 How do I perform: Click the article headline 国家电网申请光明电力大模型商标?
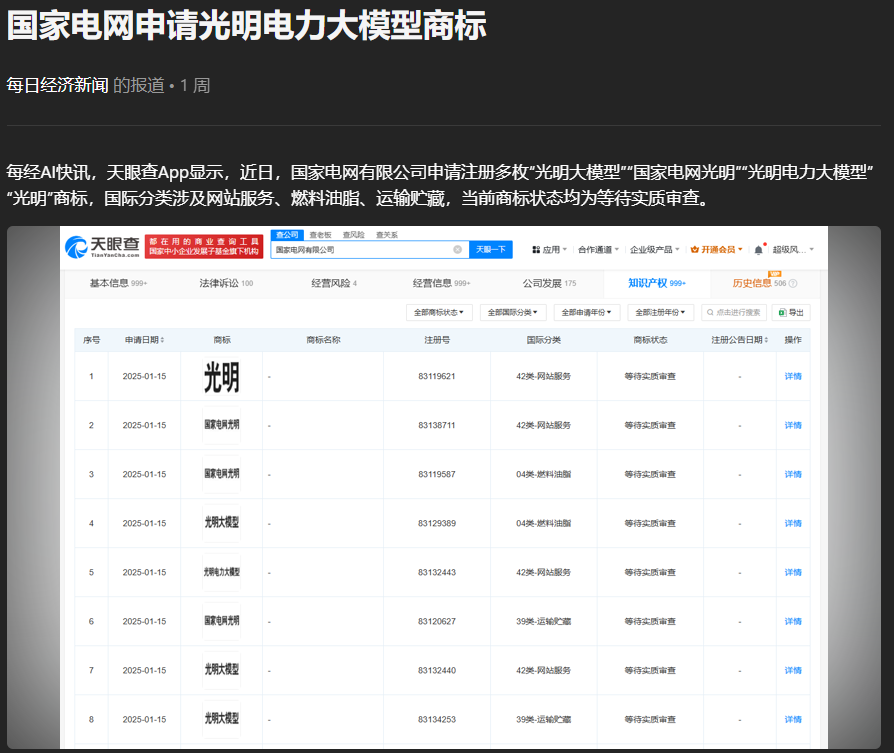(x=246, y=26)
